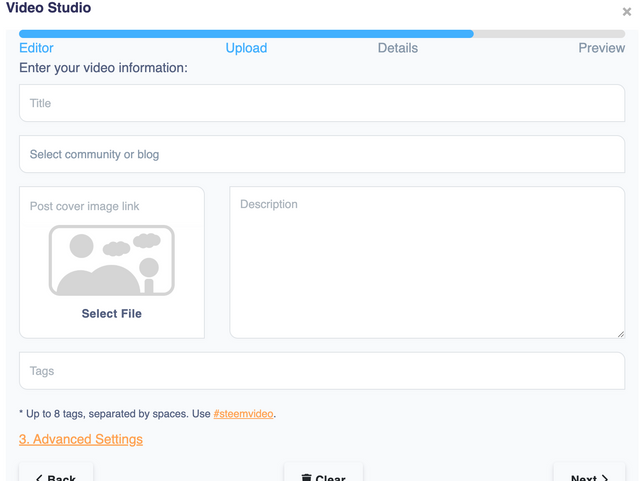The height and width of the screenshot is (481, 640).
Task: Open the Select community or blog dropdown
Action: pos(321,154)
